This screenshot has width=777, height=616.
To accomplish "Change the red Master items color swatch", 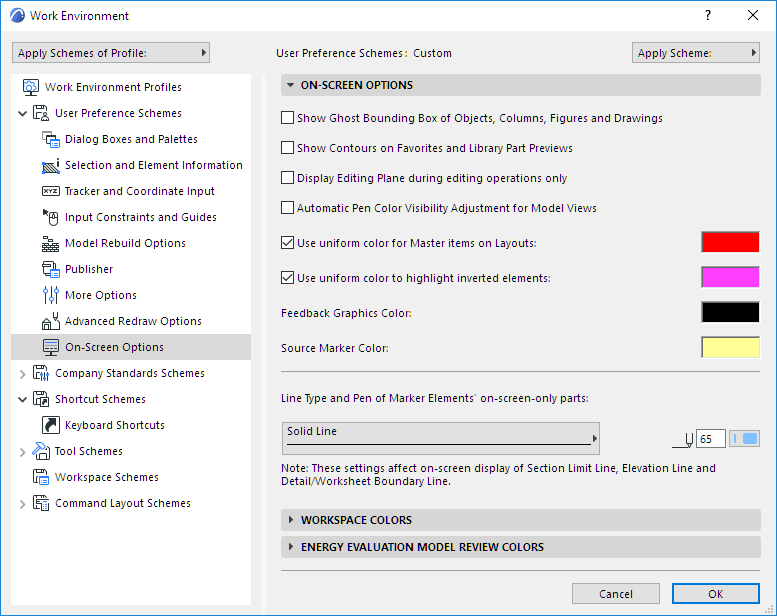I will tap(730, 242).
